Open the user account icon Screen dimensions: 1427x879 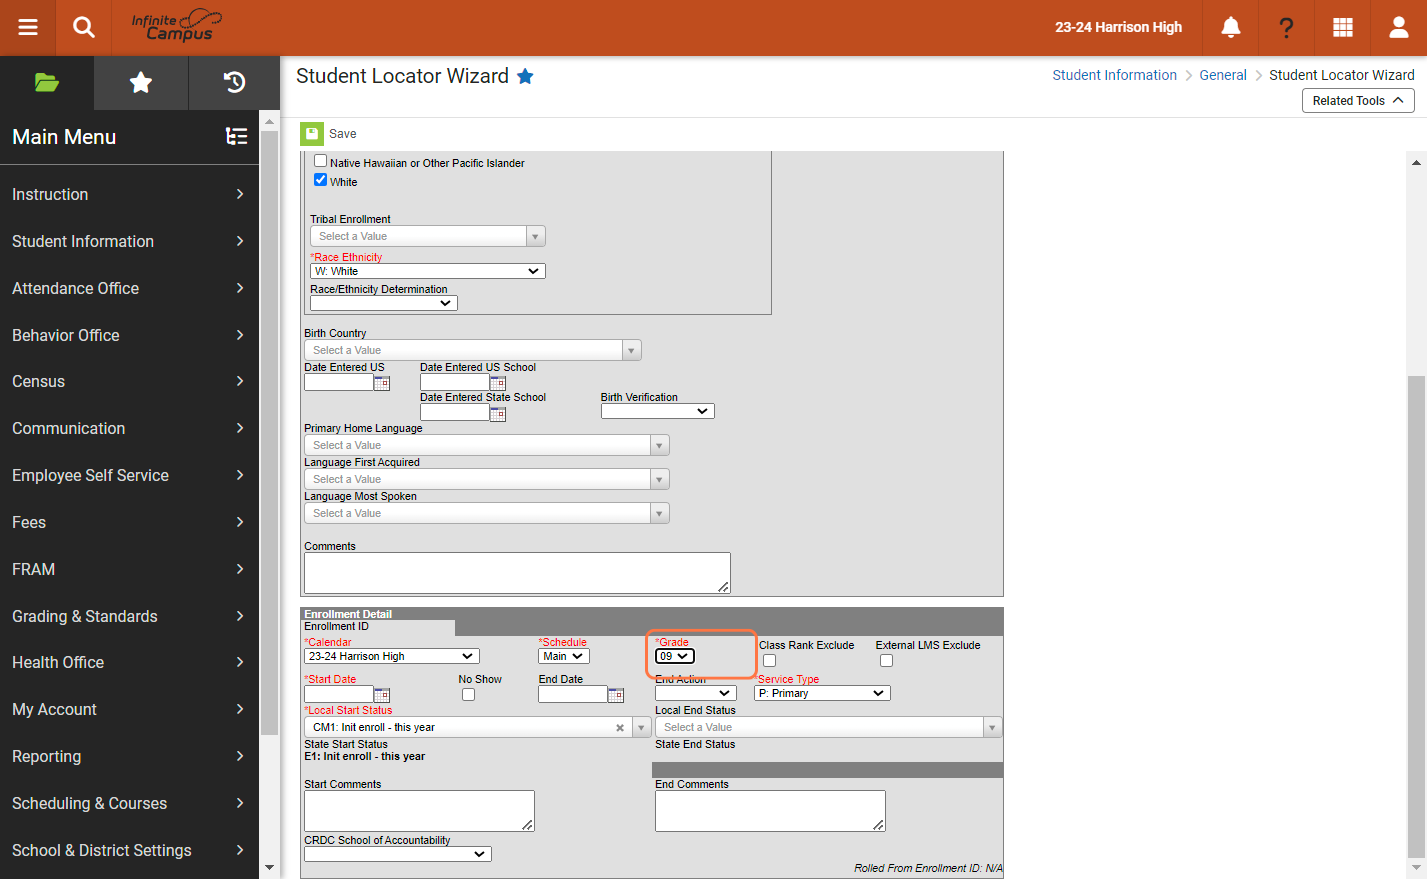(x=1399, y=27)
